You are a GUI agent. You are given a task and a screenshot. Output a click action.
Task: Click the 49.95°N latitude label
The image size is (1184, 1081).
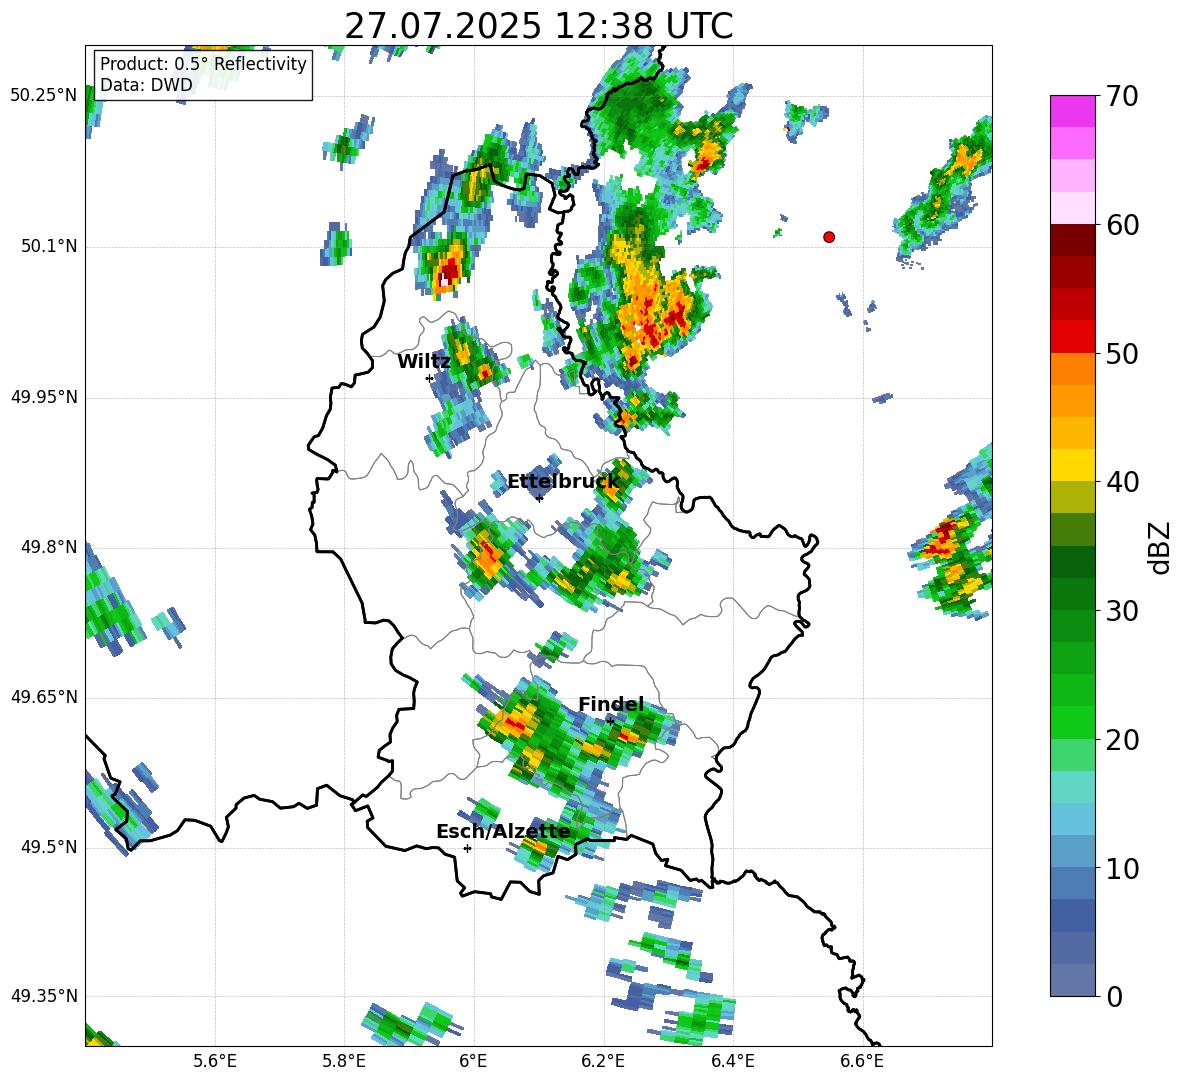(x=44, y=396)
